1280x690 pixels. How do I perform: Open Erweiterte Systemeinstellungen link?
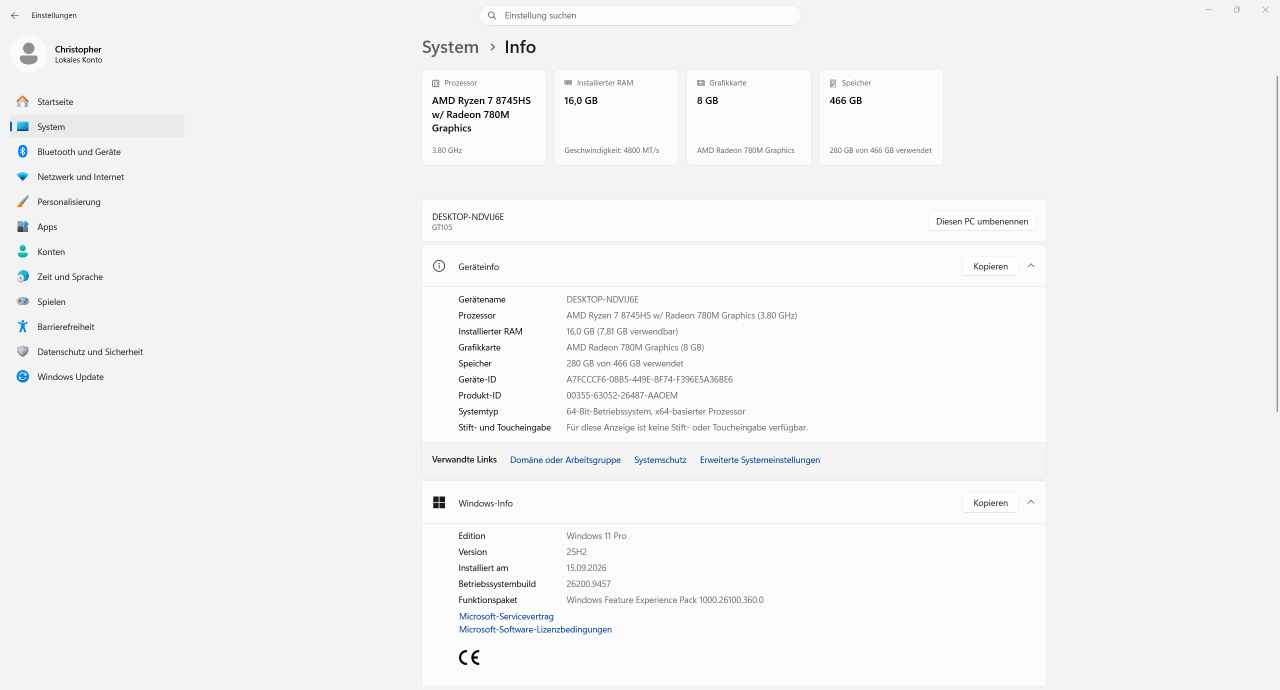[760, 460]
